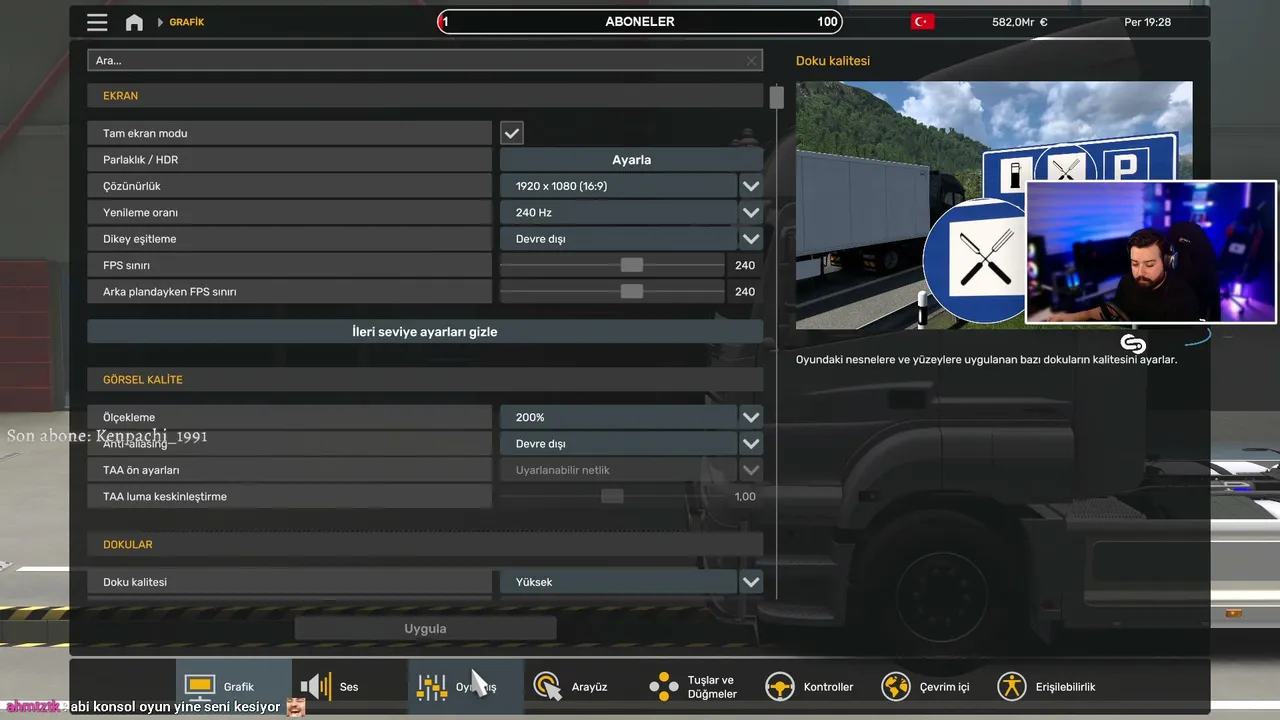Click İleri seviye ayarları gizle
Image resolution: width=1280 pixels, height=720 pixels.
(425, 332)
